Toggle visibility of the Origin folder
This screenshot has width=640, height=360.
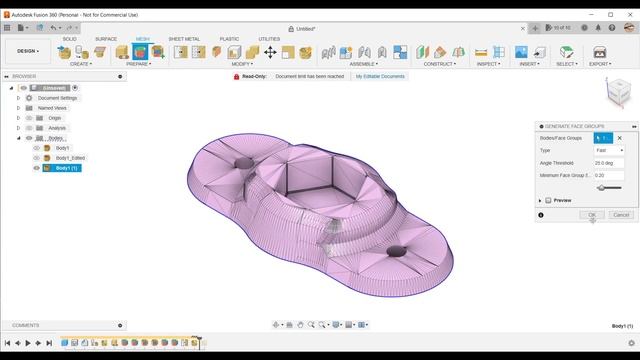pyautogui.click(x=29, y=118)
